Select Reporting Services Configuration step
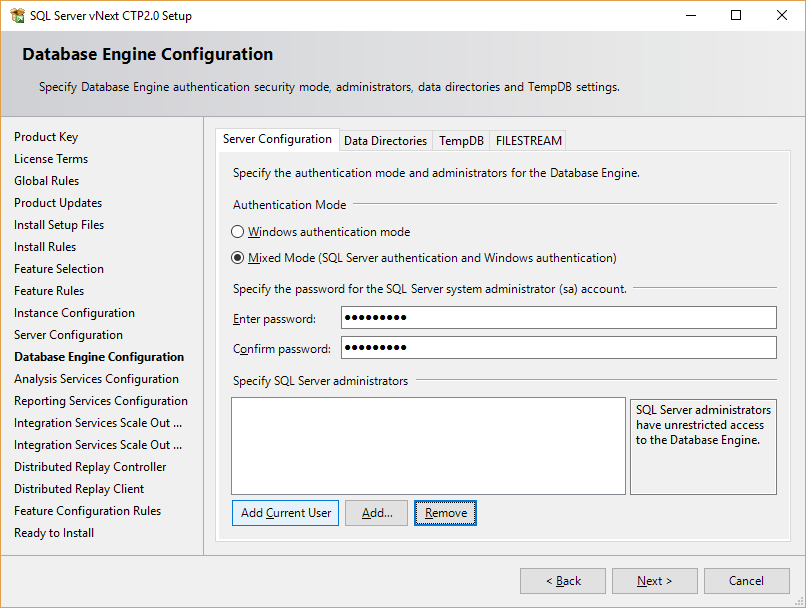Screen dimensions: 806x608 [101, 401]
